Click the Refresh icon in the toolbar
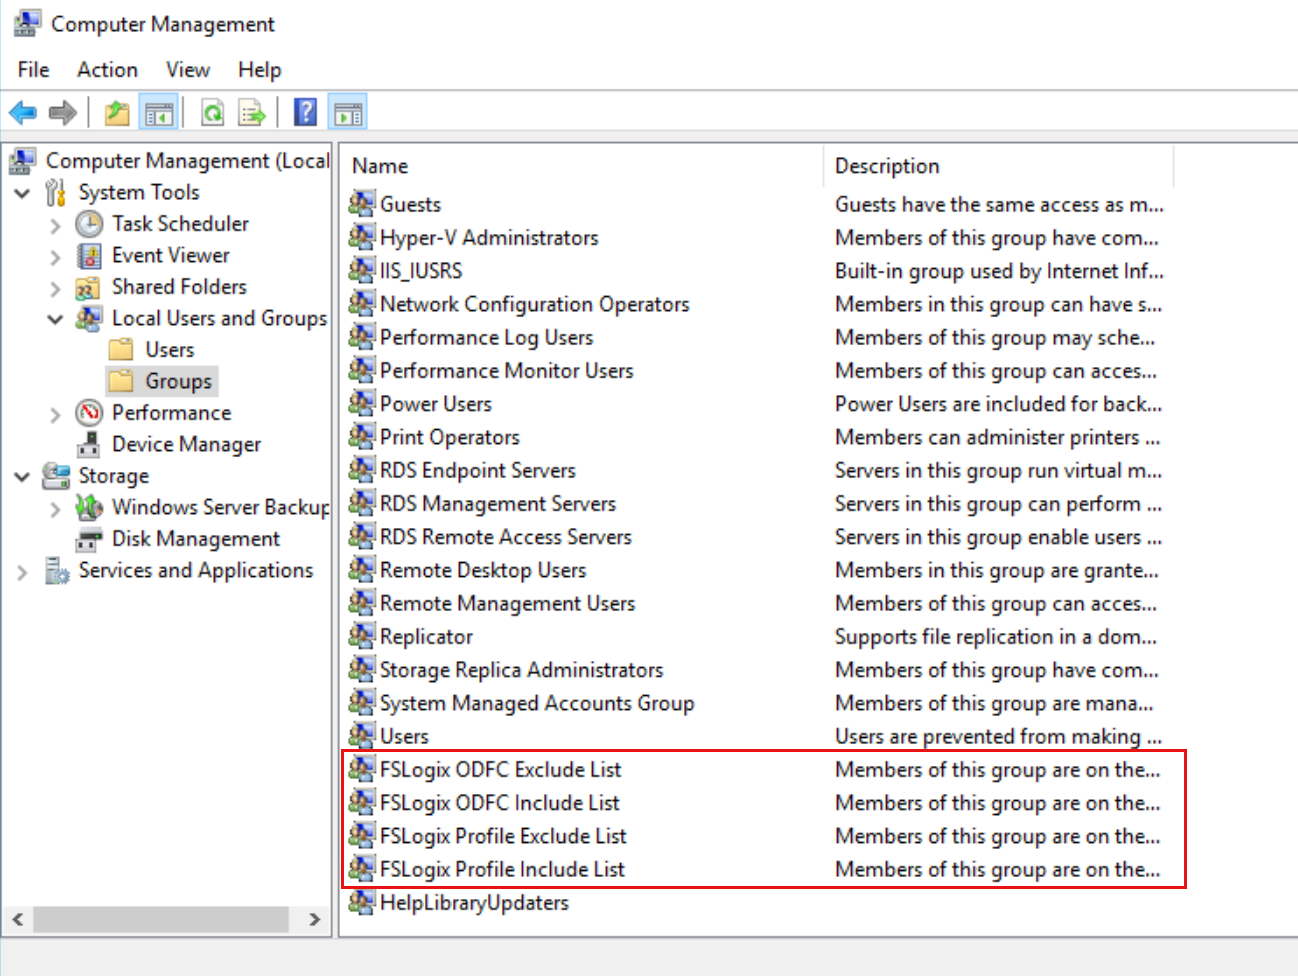 click(x=211, y=111)
